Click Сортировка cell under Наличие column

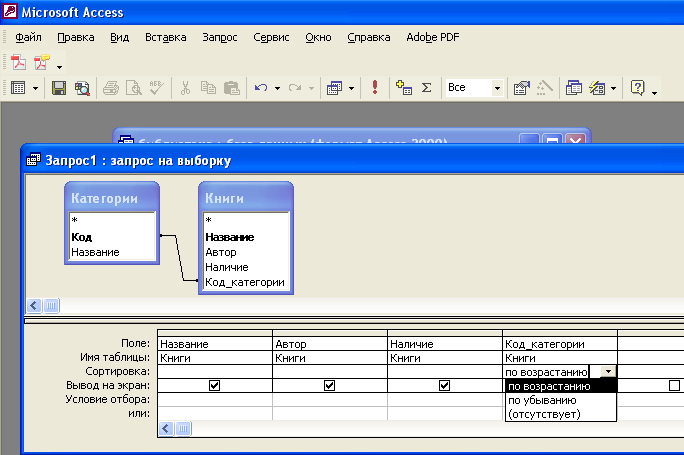click(x=445, y=372)
